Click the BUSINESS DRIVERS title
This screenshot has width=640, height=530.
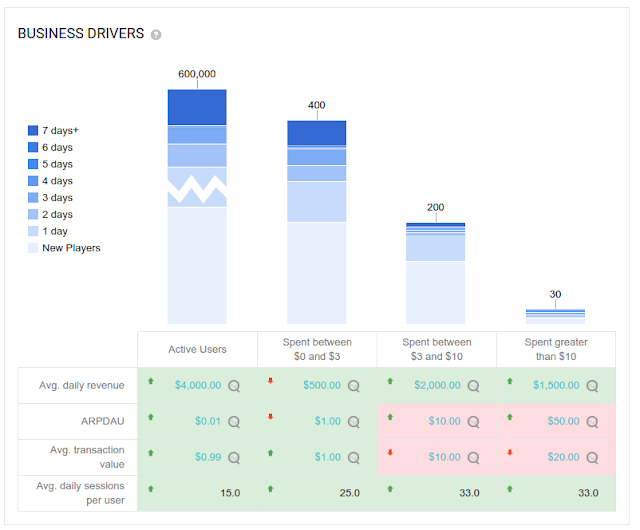tap(81, 33)
